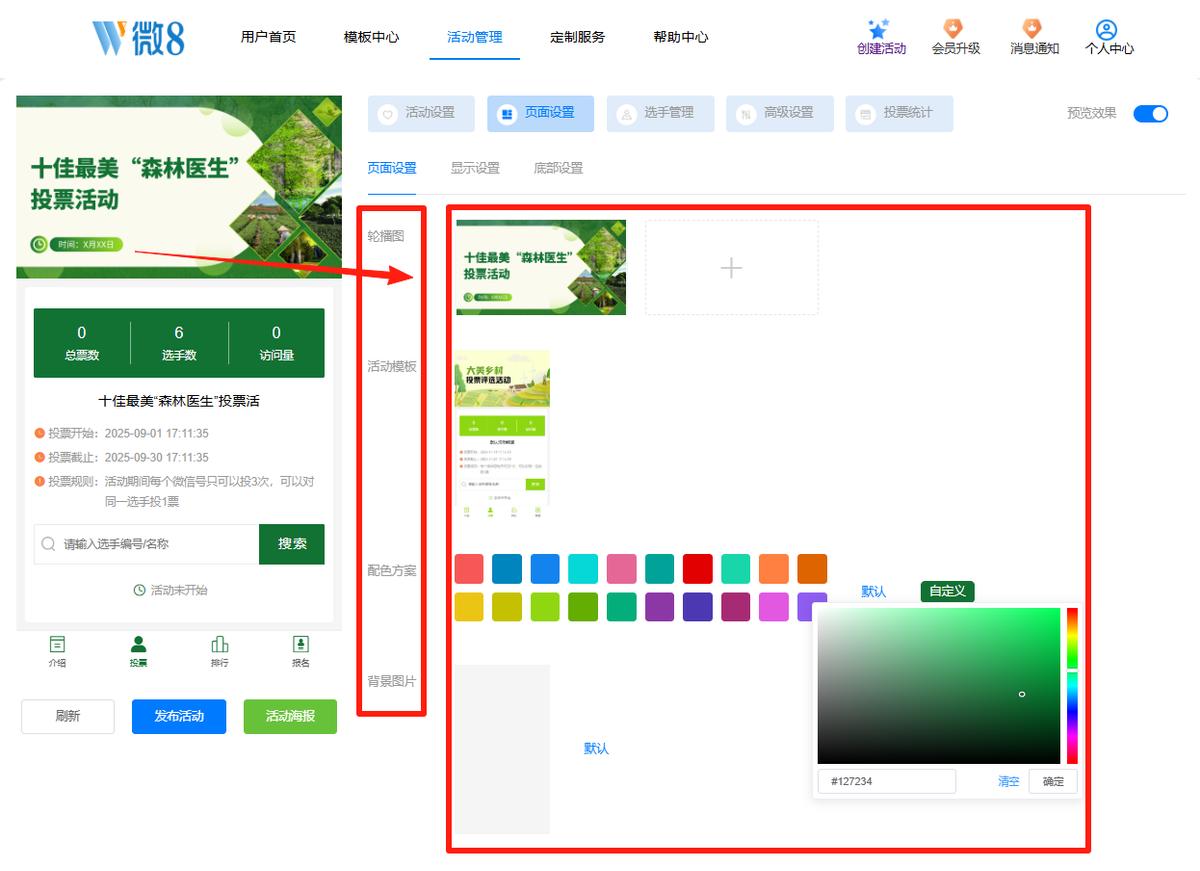Click the 发布活动 button

[x=179, y=716]
